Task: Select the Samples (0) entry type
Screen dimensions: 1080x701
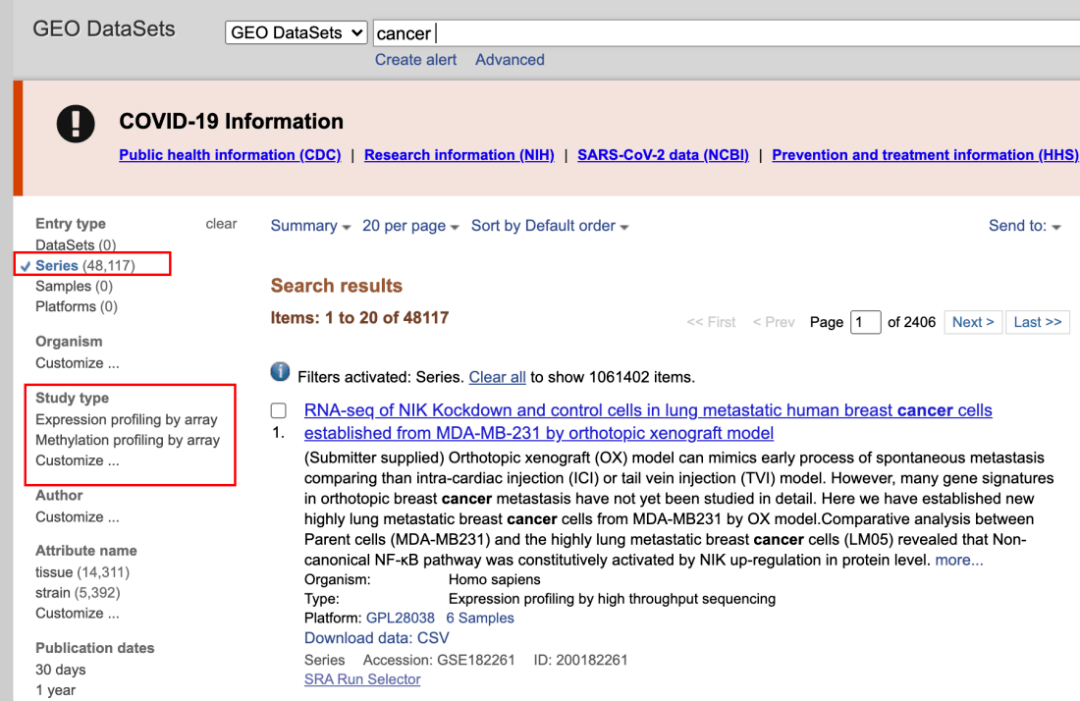Action: point(74,286)
